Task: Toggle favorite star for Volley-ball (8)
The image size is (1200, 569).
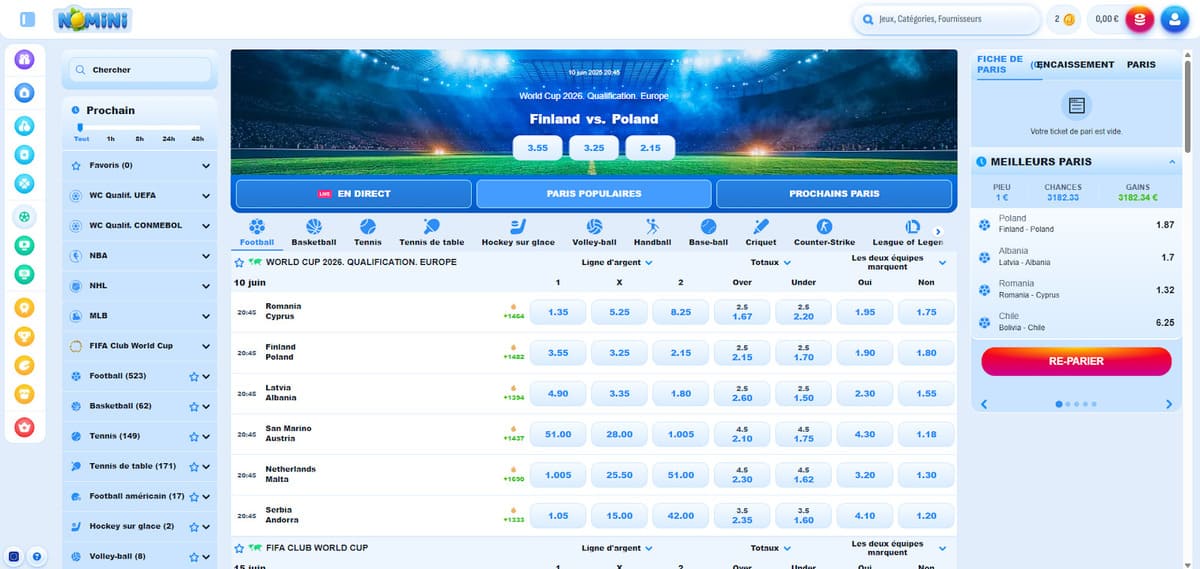Action: coord(194,557)
